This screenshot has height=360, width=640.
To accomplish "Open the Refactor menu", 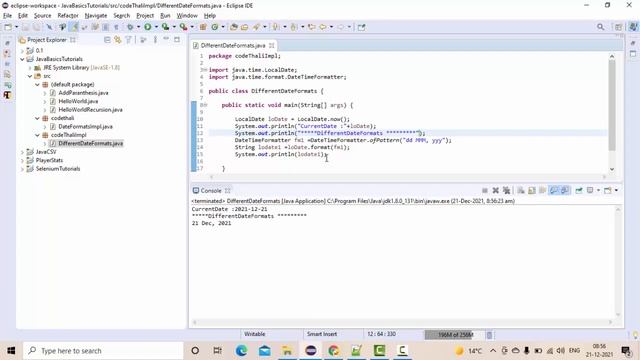I will coord(68,16).
